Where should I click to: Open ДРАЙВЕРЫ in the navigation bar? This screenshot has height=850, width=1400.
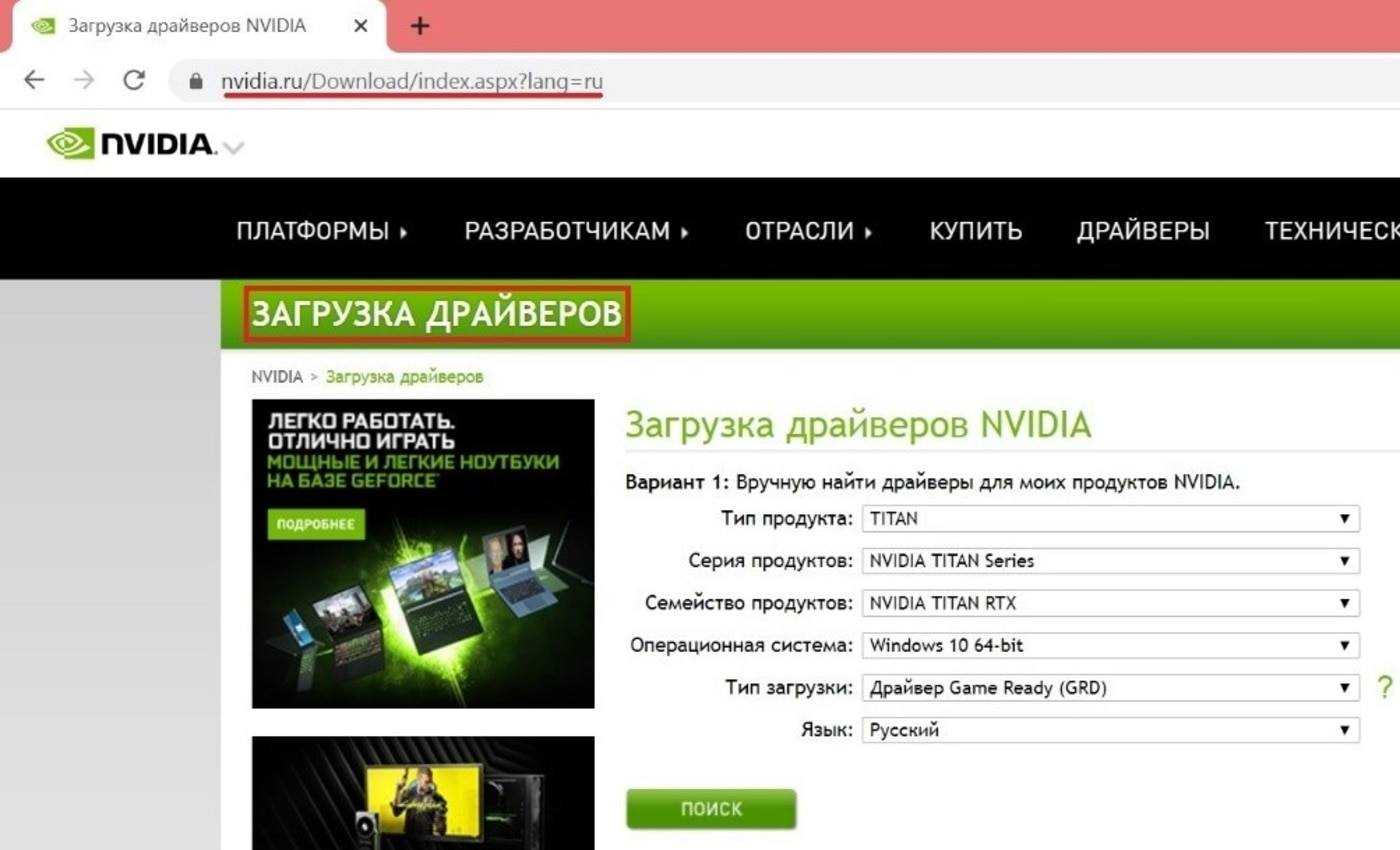pyautogui.click(x=1143, y=231)
